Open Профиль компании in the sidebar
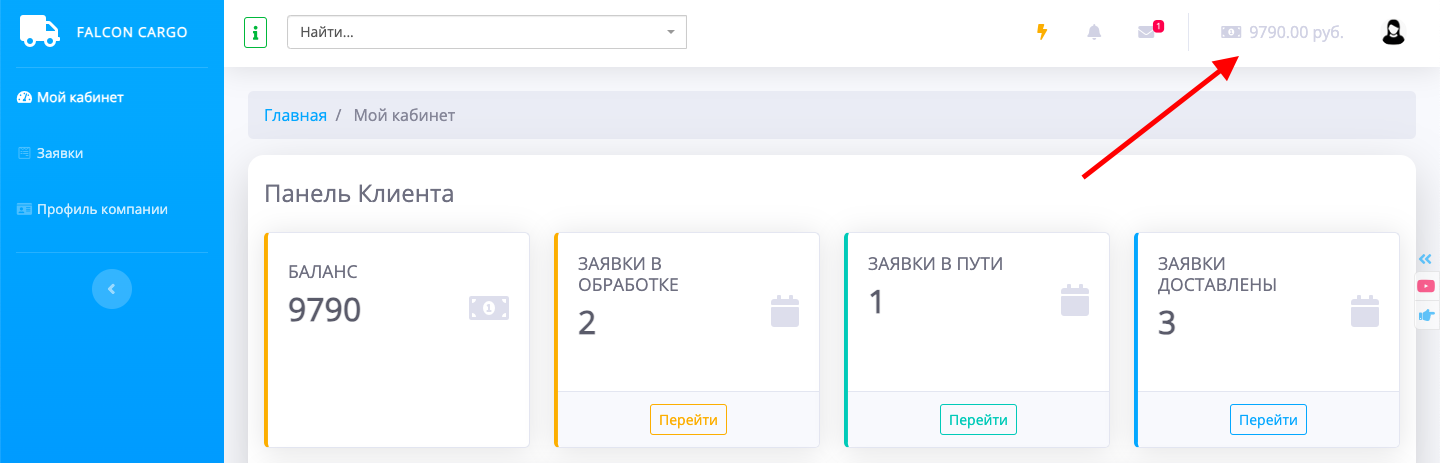The image size is (1440, 463). click(102, 209)
